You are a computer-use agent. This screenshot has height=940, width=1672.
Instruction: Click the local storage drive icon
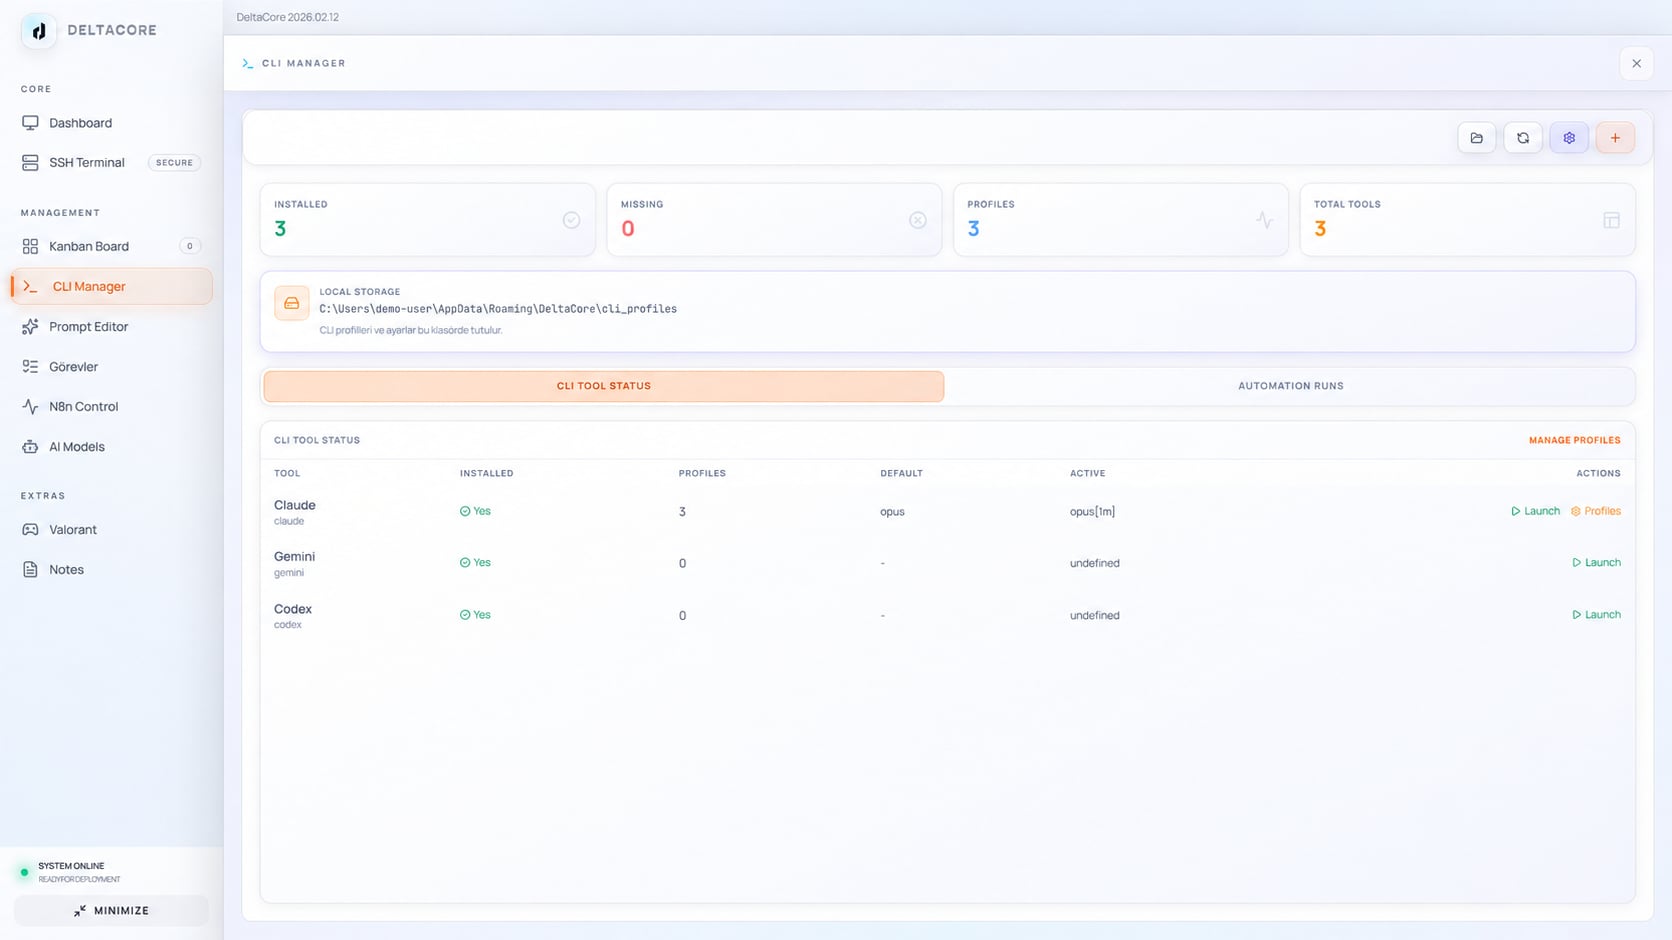pyautogui.click(x=292, y=303)
